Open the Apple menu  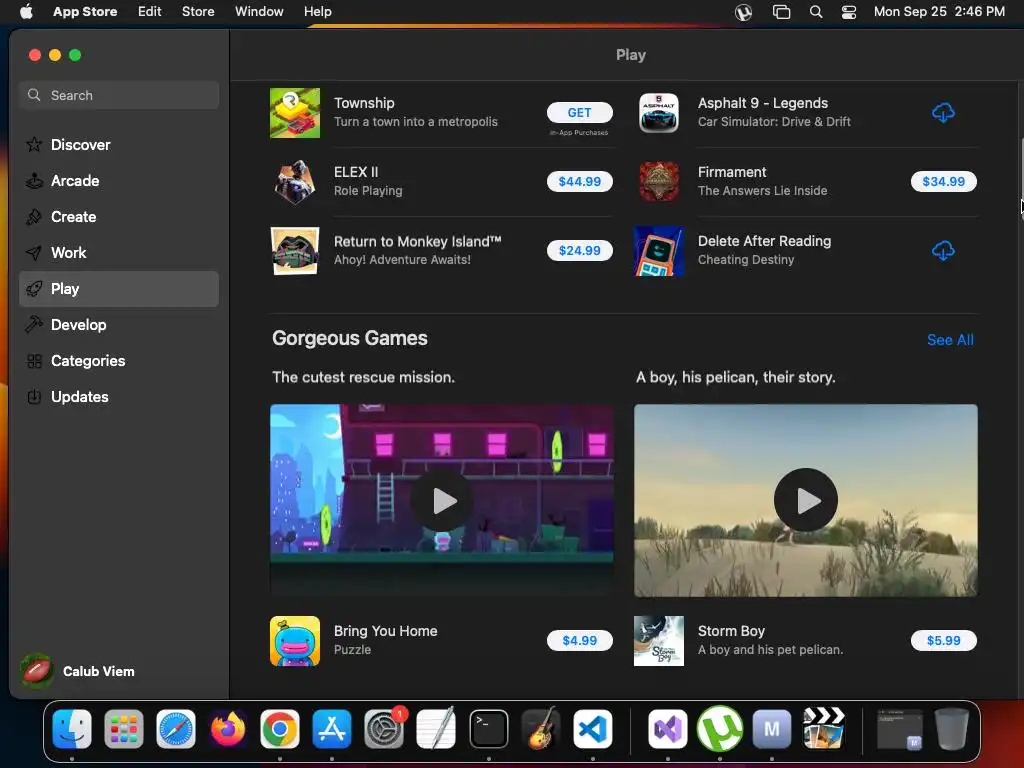[26, 12]
